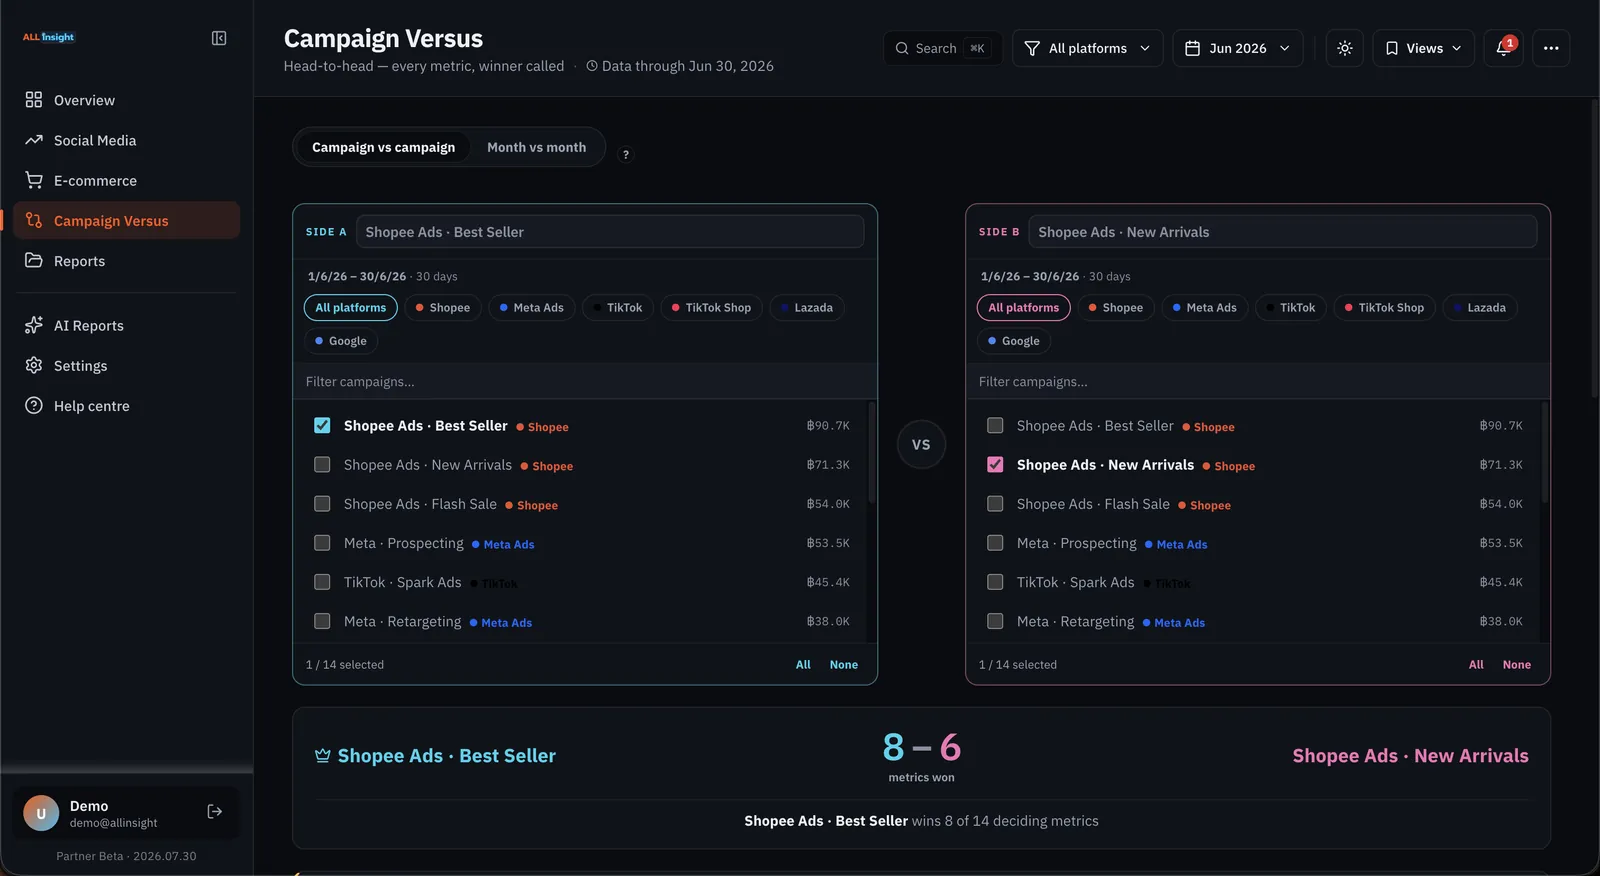The height and width of the screenshot is (876, 1600).
Task: Open Social Media trend icon
Action: coord(34,140)
